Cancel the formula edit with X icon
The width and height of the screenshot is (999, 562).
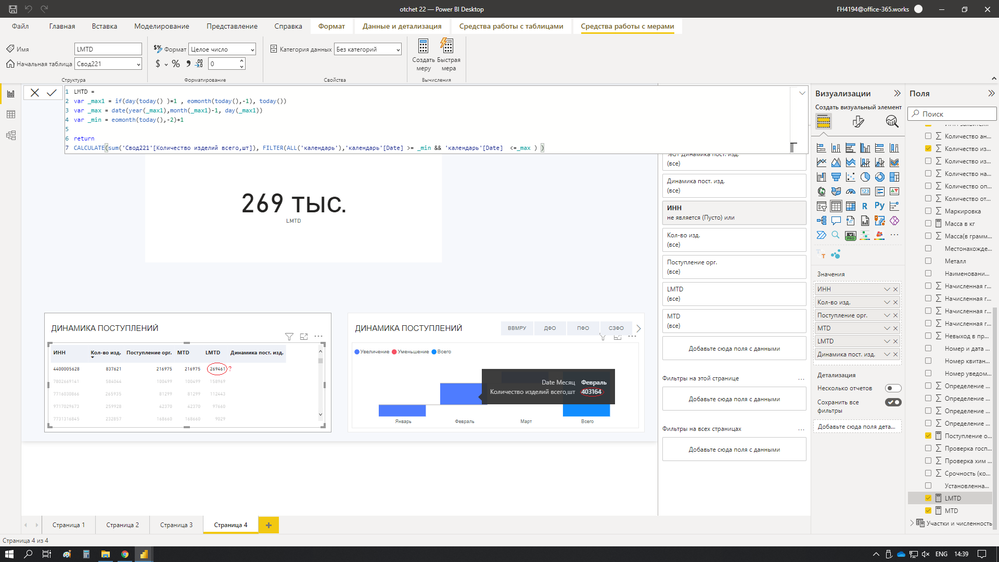pos(34,93)
